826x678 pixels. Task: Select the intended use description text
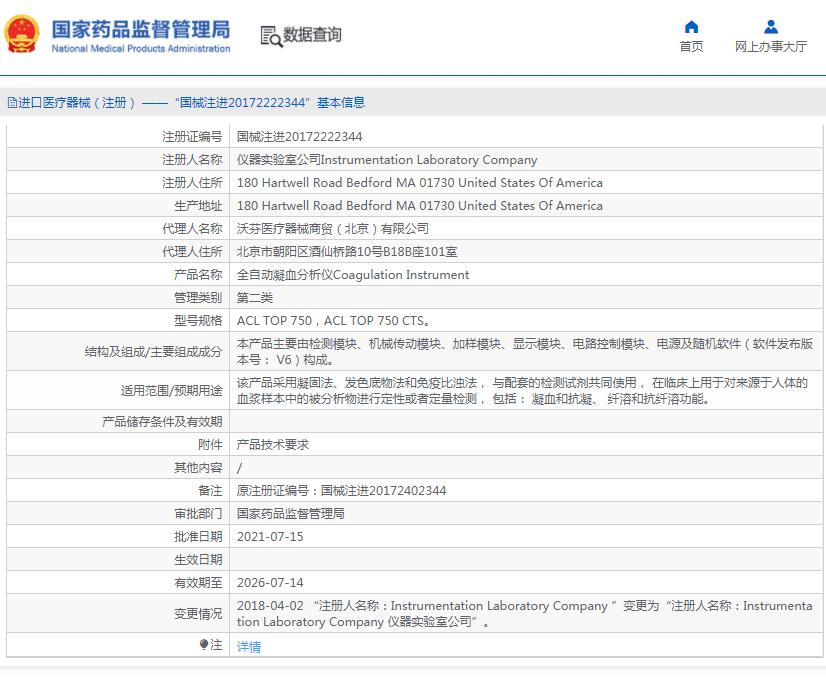click(522, 391)
